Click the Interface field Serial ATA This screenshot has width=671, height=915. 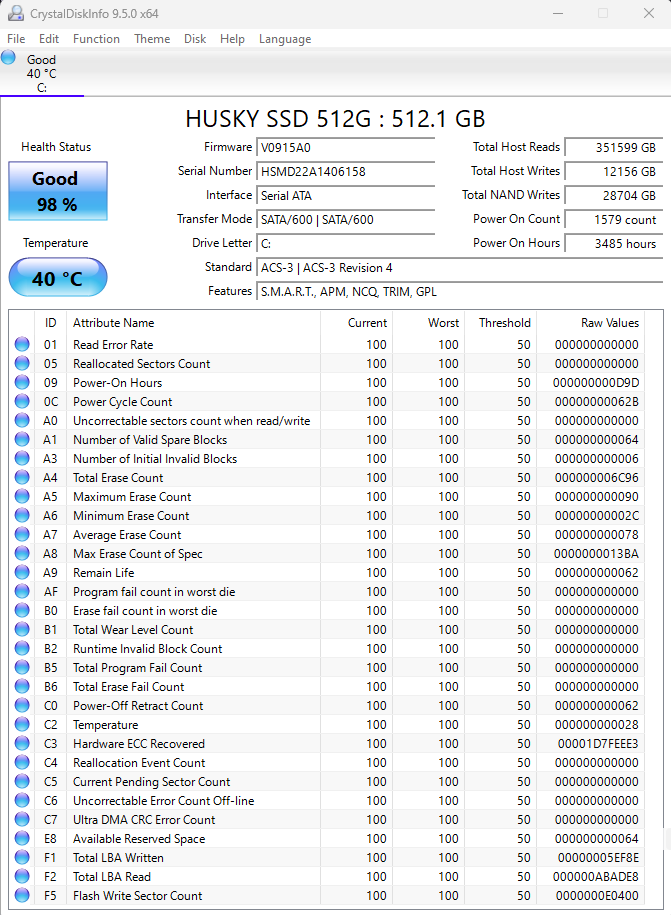346,195
